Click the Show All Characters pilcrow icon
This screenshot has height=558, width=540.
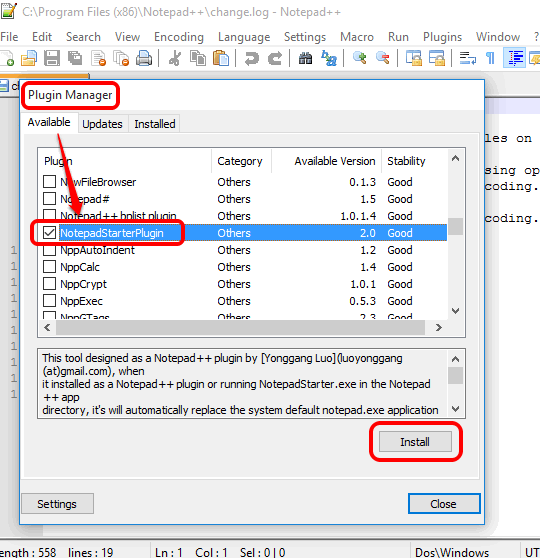tap(491, 58)
